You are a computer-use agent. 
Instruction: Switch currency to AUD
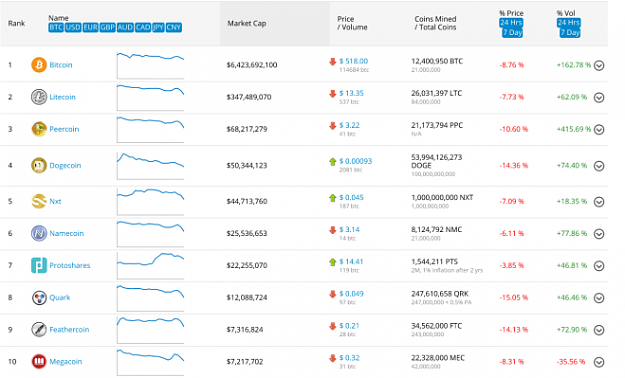point(125,27)
